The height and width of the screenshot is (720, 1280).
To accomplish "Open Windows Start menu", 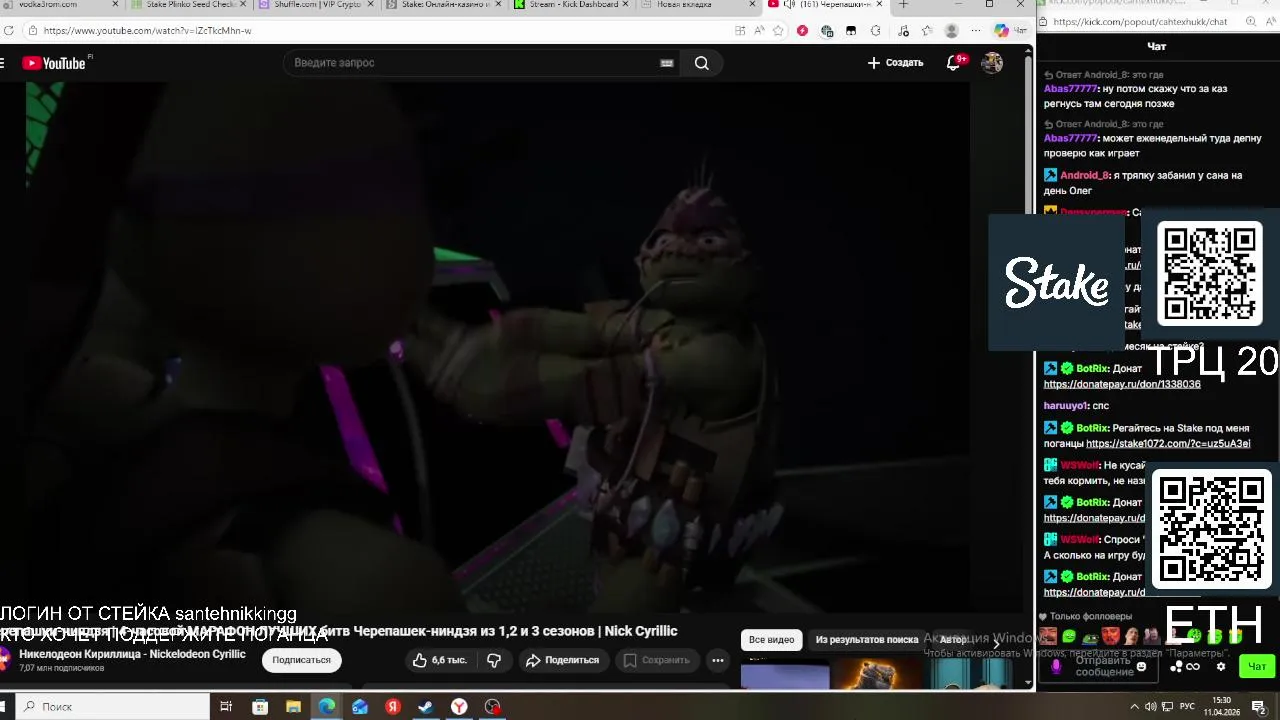I will (x=2, y=707).
